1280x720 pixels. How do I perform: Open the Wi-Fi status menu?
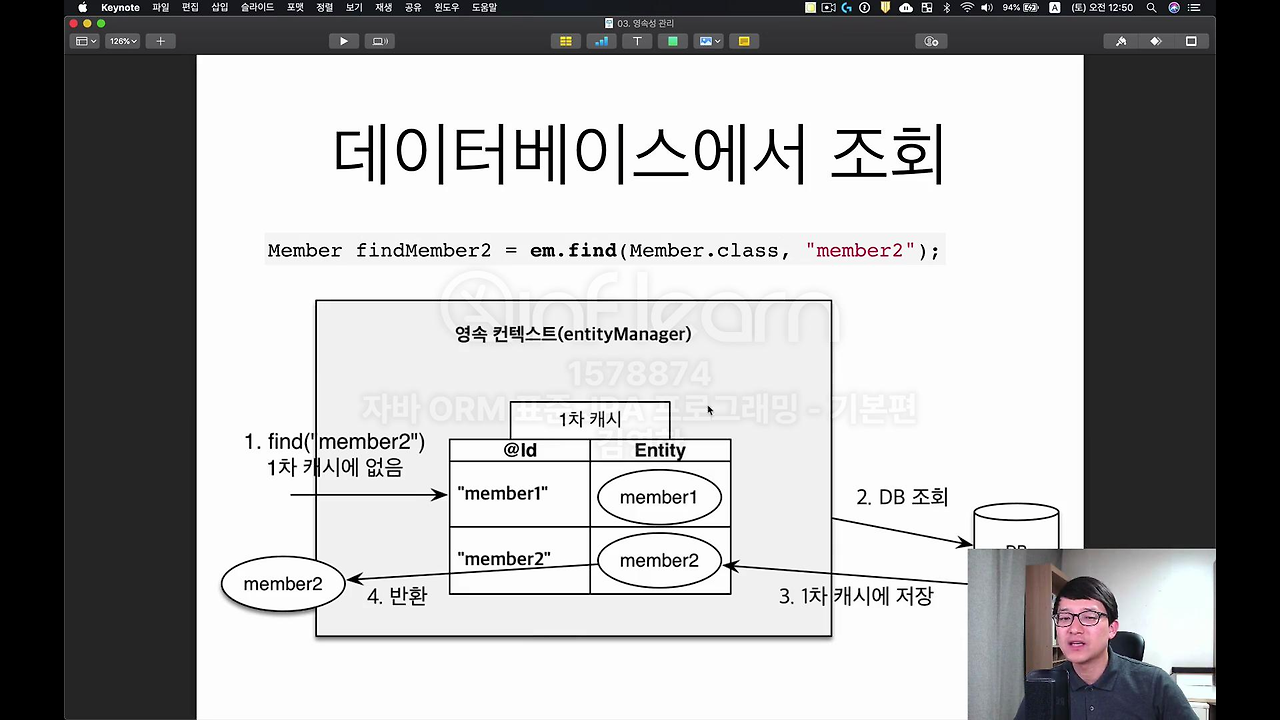tap(967, 7)
